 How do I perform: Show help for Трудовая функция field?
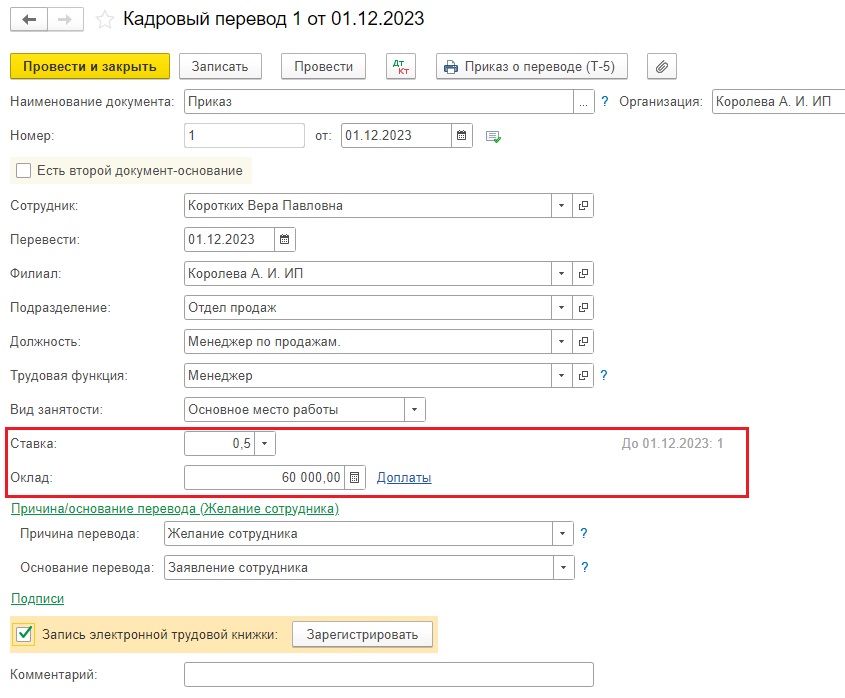[x=604, y=375]
